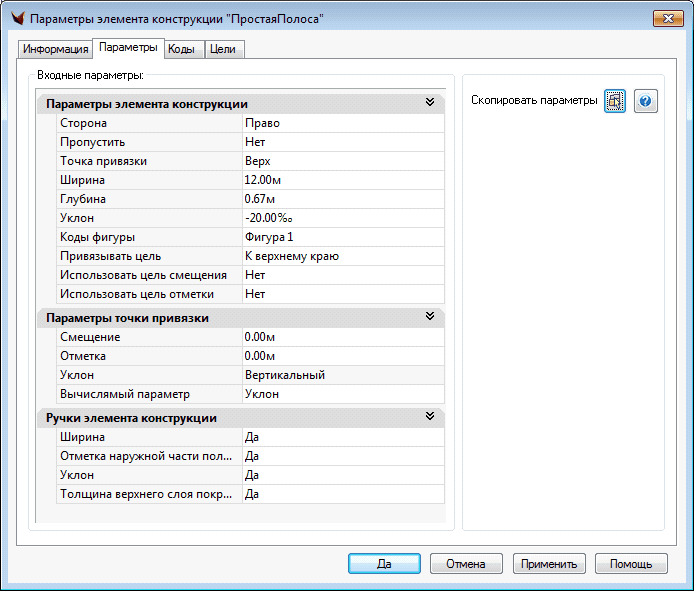Click the application icon in the title bar
694x591 pixels.
[x=15, y=19]
